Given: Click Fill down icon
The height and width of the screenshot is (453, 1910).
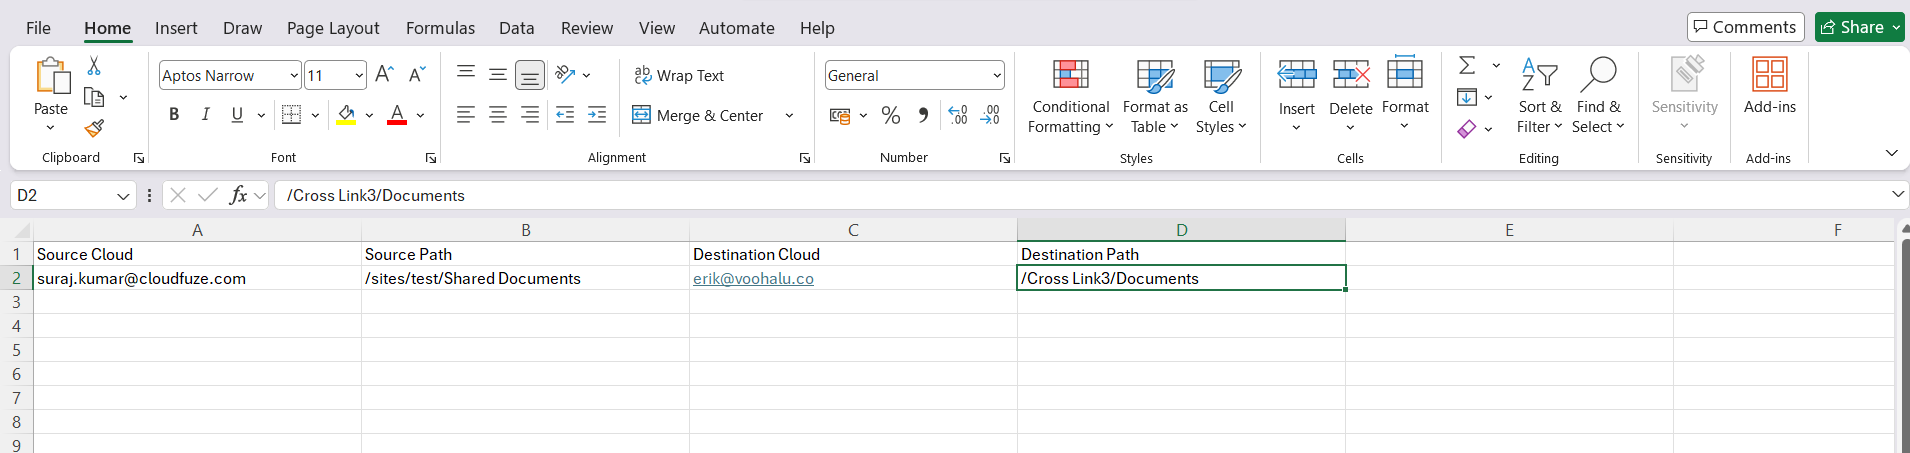Looking at the screenshot, I should tap(1467, 97).
